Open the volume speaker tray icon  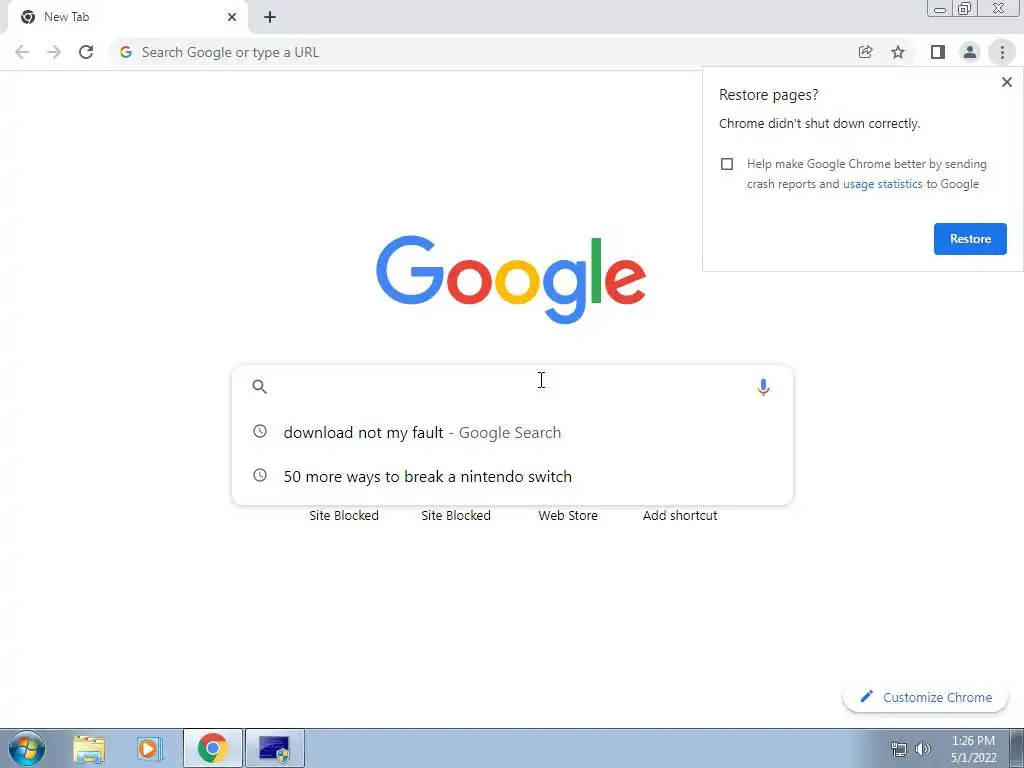point(923,749)
